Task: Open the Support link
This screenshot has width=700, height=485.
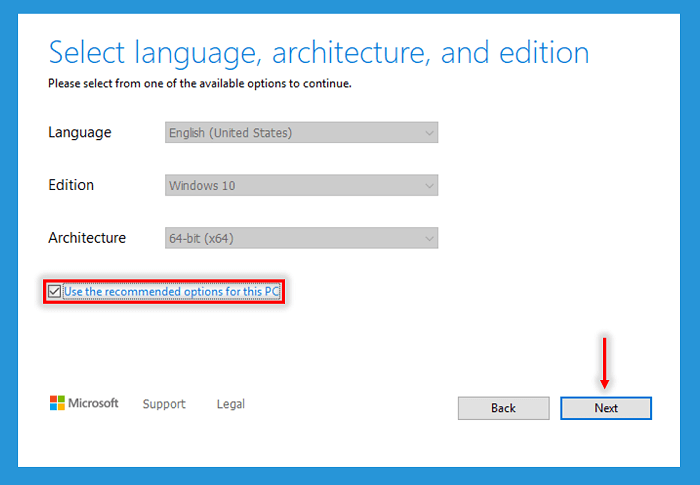Action: pos(164,404)
